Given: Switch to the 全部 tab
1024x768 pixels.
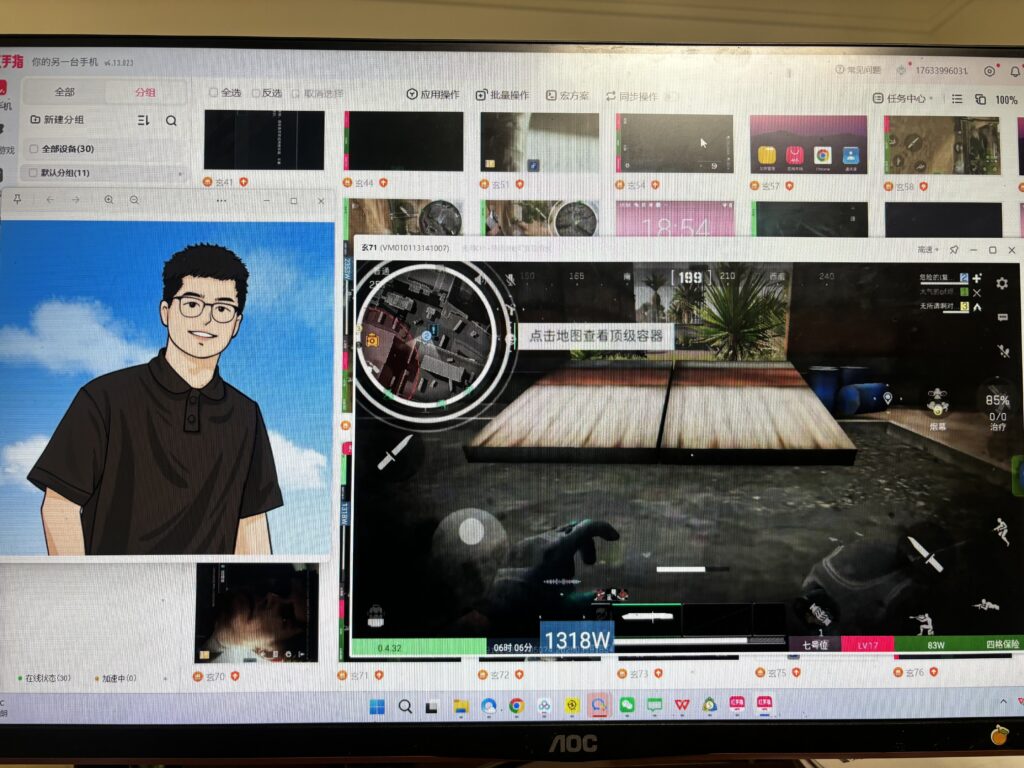Looking at the screenshot, I should [64, 93].
